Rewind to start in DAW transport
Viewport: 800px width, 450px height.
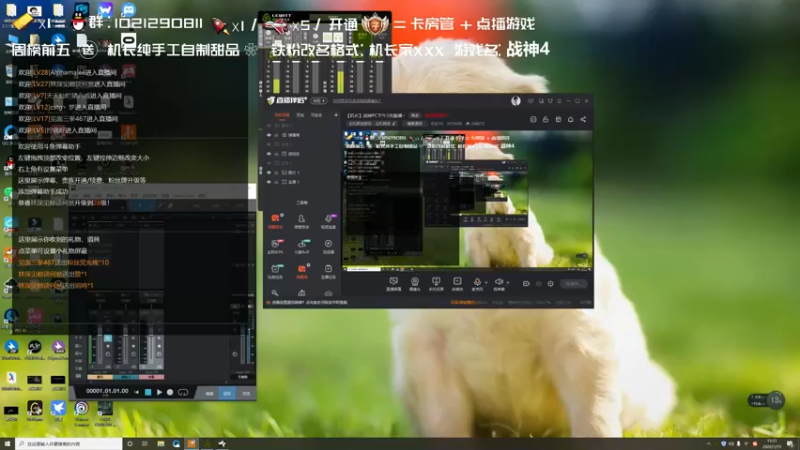pyautogui.click(x=136, y=392)
